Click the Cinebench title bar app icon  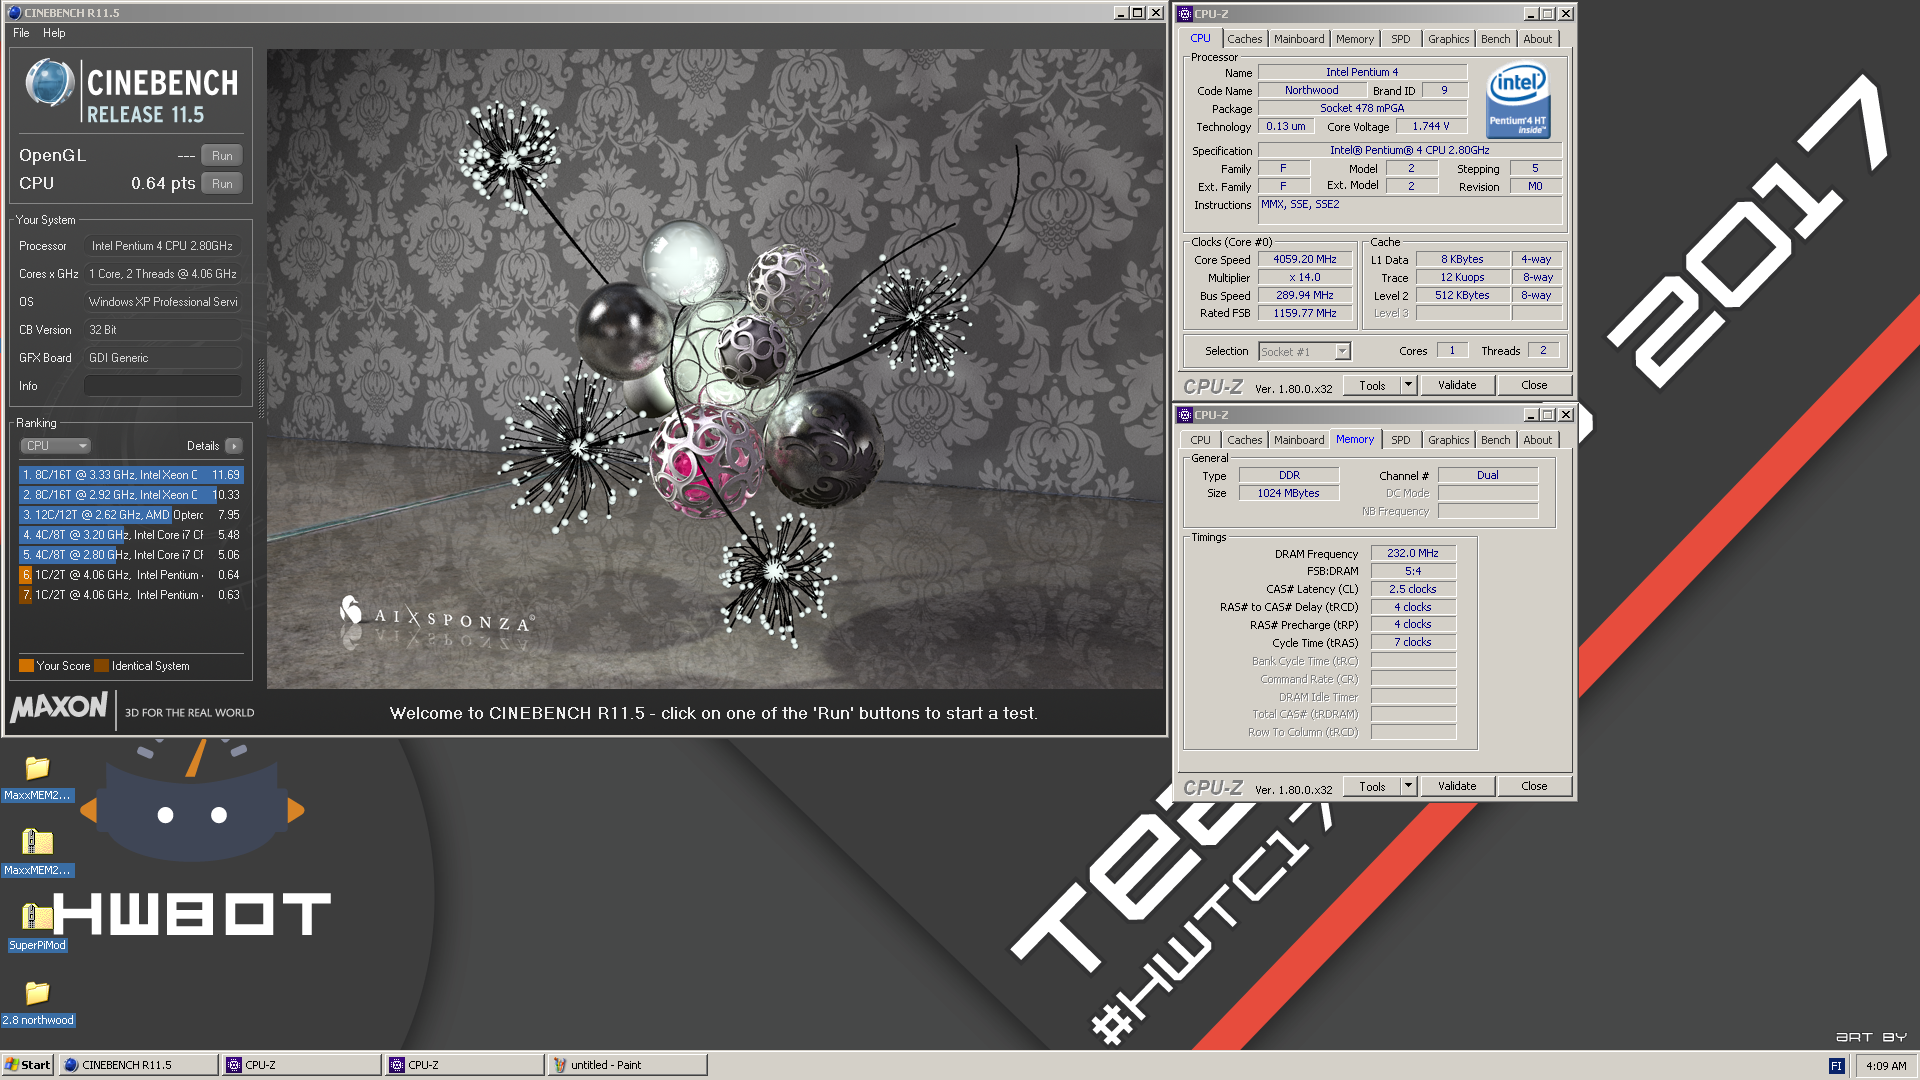[x=14, y=13]
